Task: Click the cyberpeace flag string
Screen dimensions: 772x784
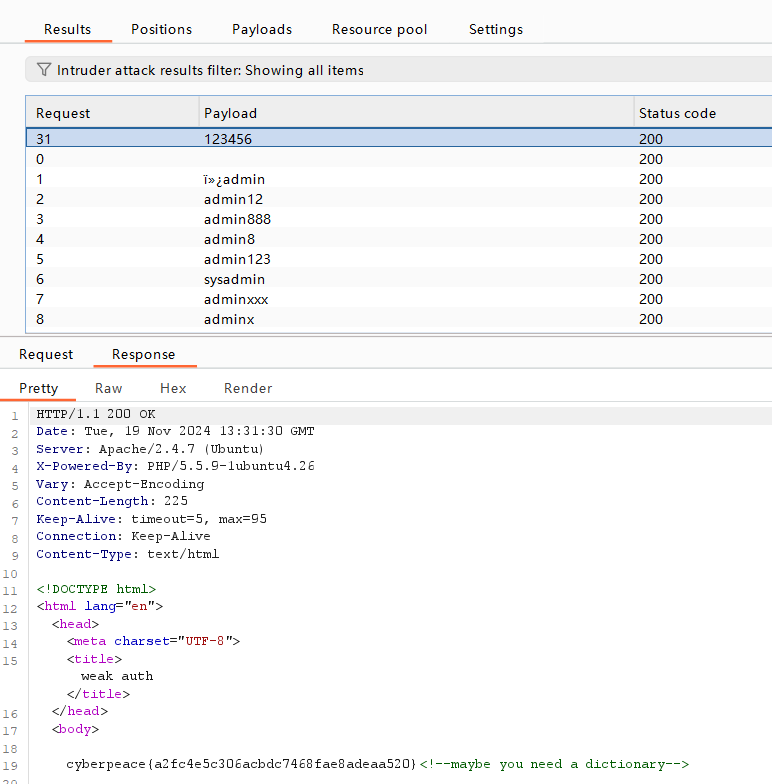Action: point(241,764)
